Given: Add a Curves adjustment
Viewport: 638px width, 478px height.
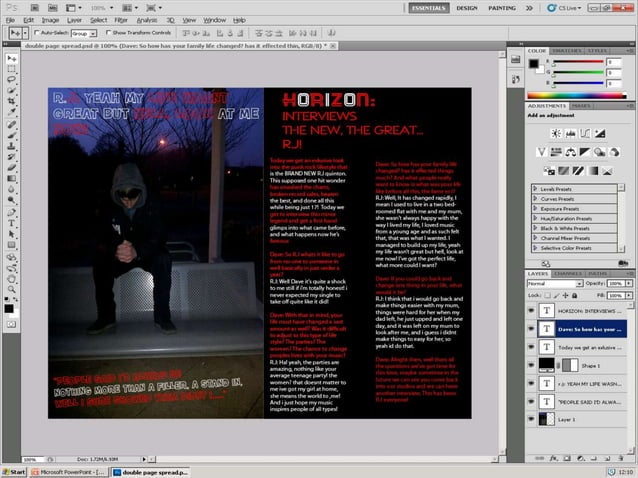Looking at the screenshot, I should click(585, 133).
